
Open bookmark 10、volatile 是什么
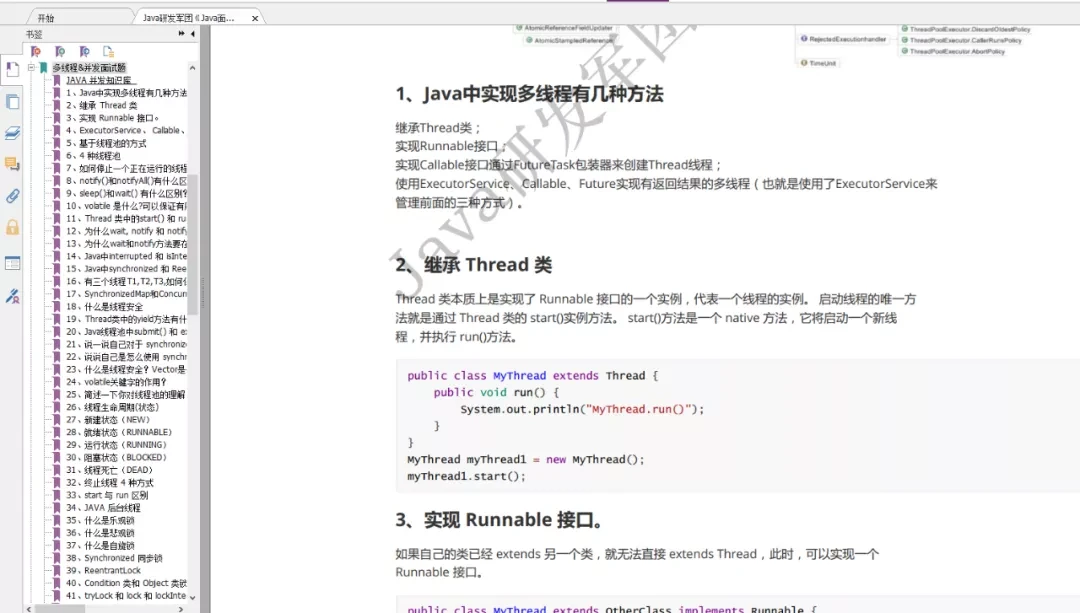click(x=126, y=206)
